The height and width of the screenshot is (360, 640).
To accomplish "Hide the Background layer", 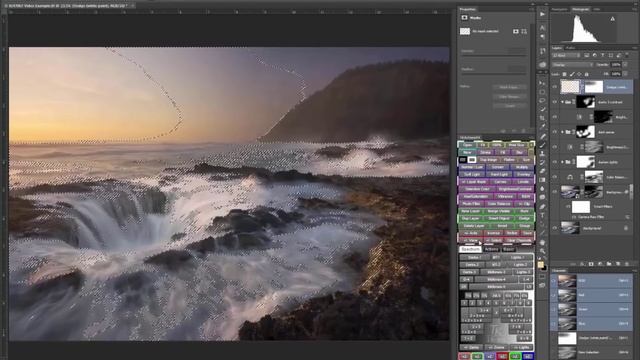I will (555, 228).
